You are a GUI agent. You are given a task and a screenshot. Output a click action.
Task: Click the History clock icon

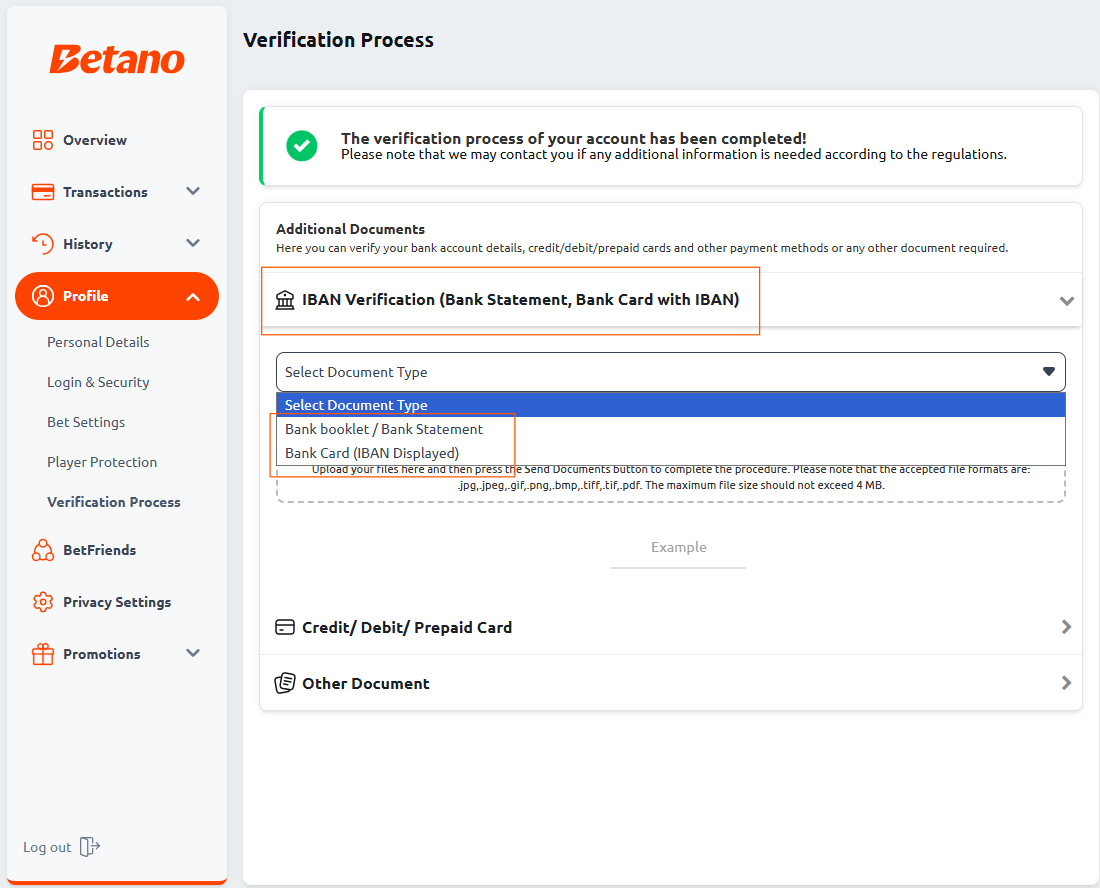point(43,243)
